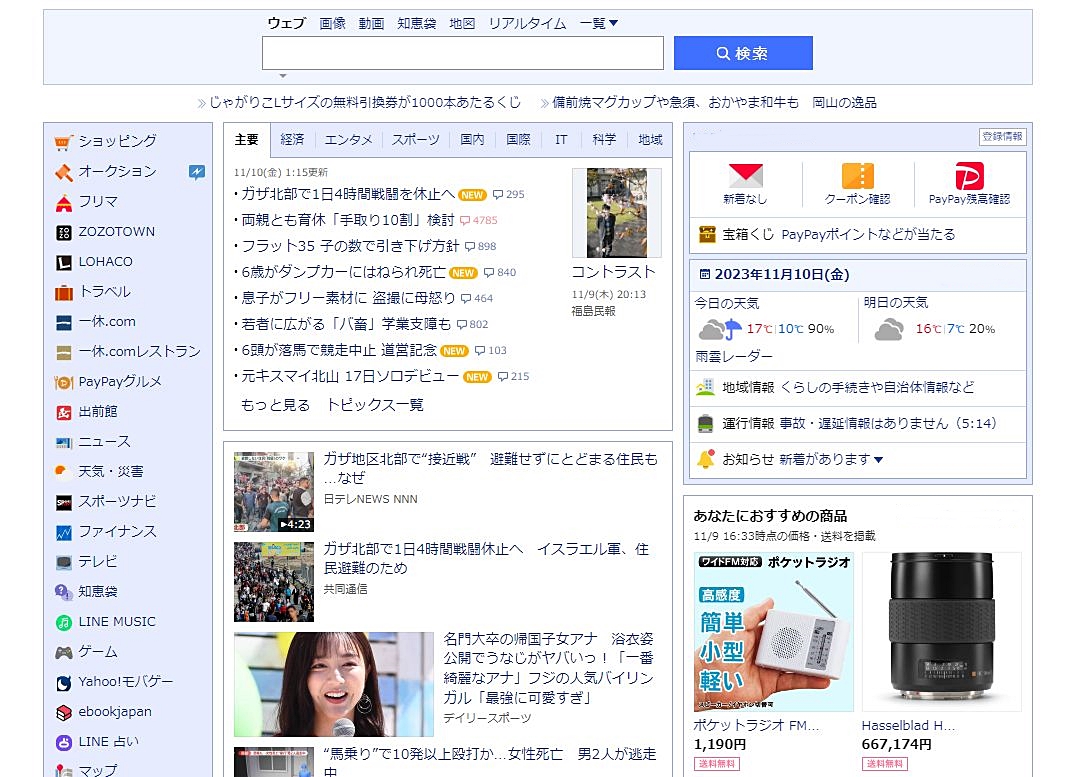Click the mail envelope icon 新着なし
The image size is (1092, 777).
click(x=745, y=176)
